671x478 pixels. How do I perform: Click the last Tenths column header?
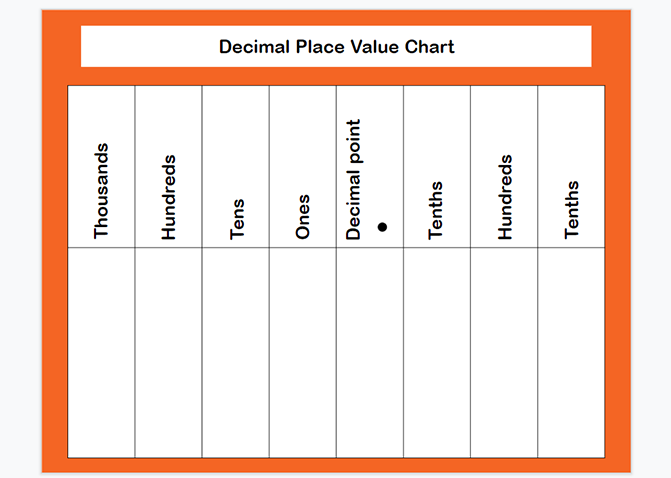click(572, 209)
